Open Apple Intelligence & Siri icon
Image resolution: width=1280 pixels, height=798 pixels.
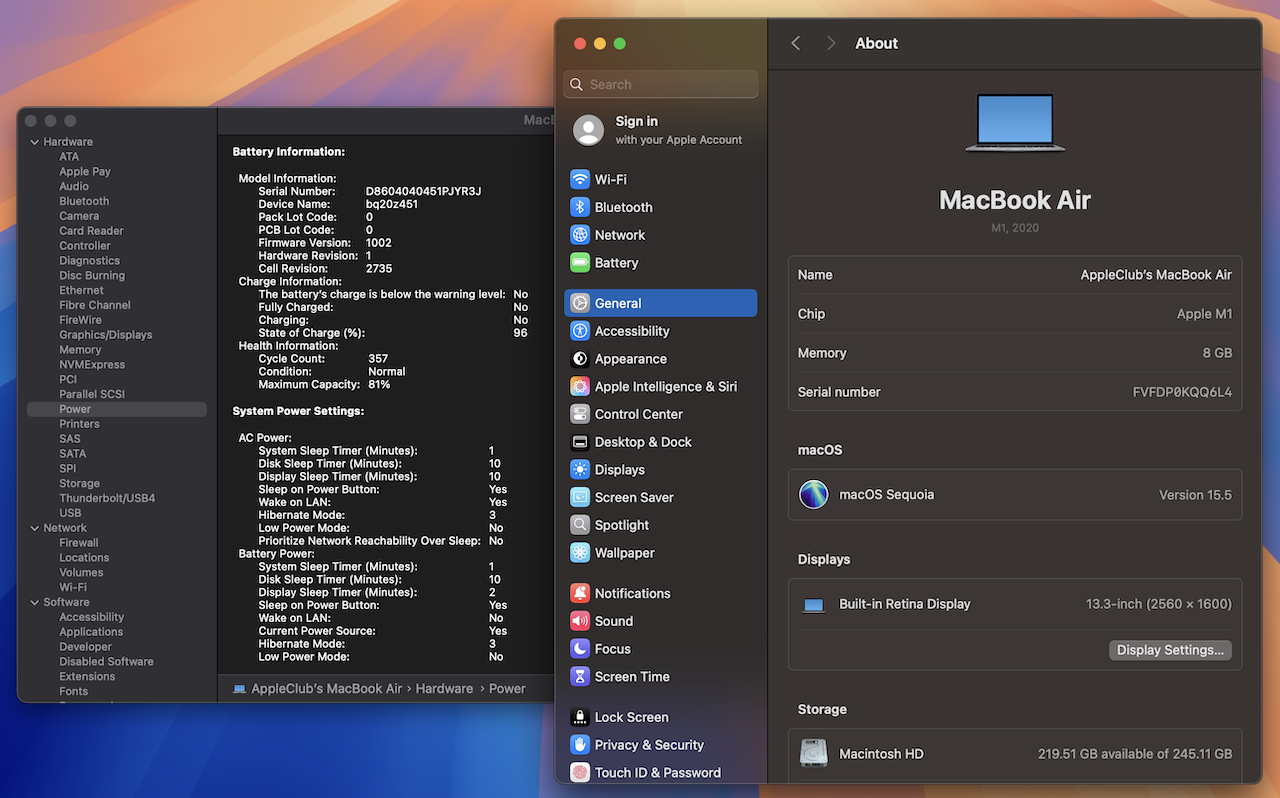(x=580, y=386)
